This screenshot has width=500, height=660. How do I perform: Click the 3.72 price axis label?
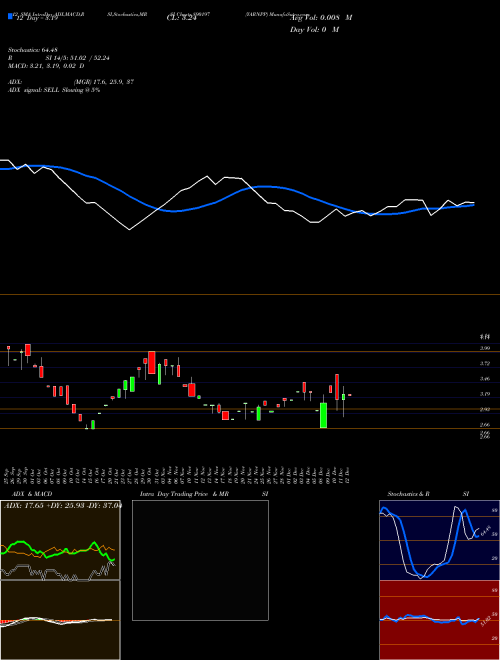(485, 363)
